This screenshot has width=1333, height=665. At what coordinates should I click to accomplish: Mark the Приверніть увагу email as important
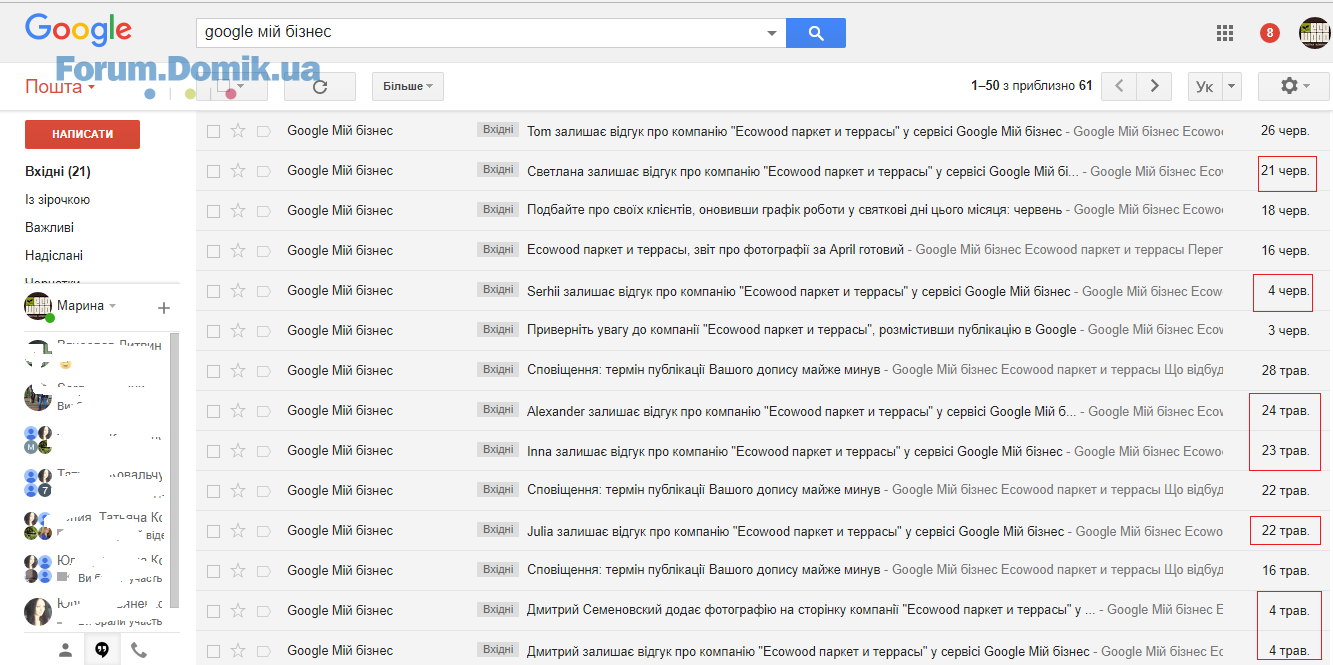tap(264, 331)
